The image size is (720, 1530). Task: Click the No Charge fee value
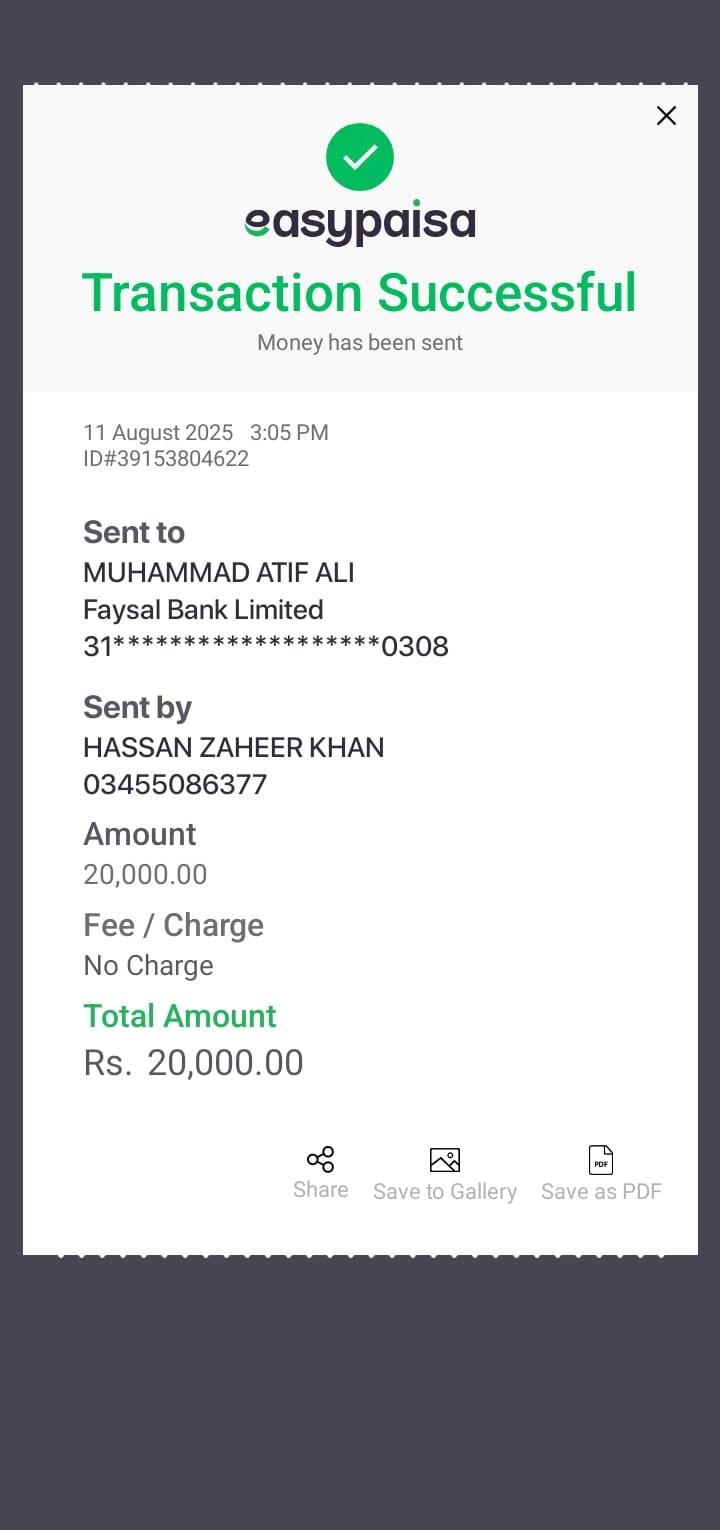click(148, 966)
